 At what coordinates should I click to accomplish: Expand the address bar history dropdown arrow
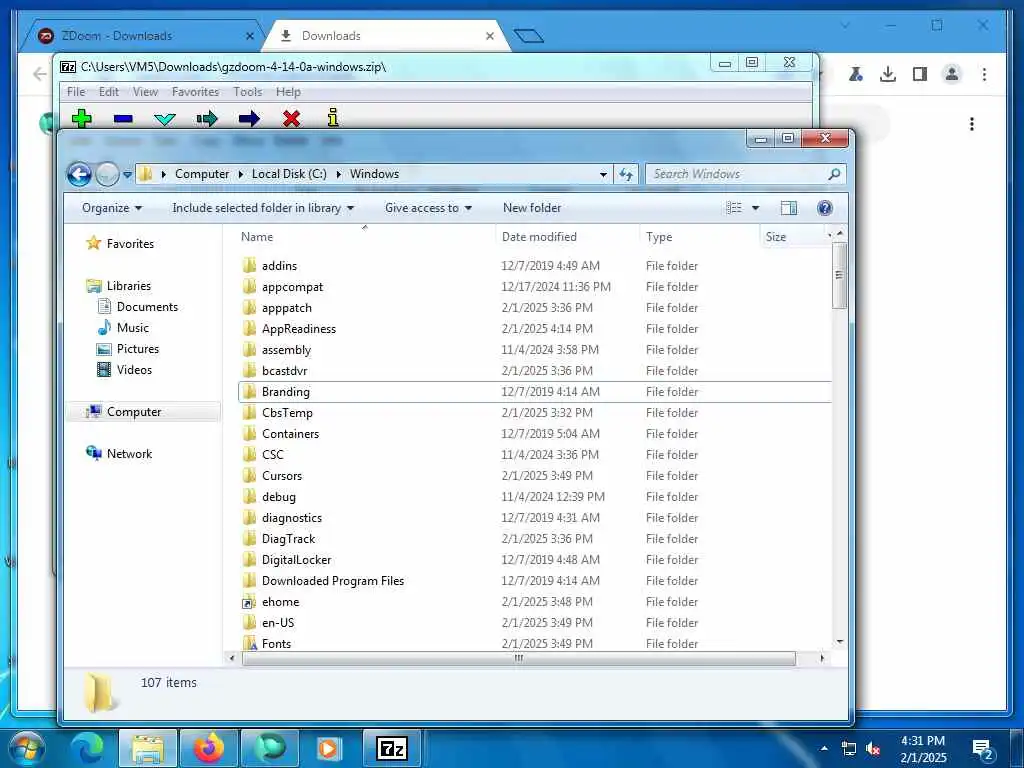point(603,174)
